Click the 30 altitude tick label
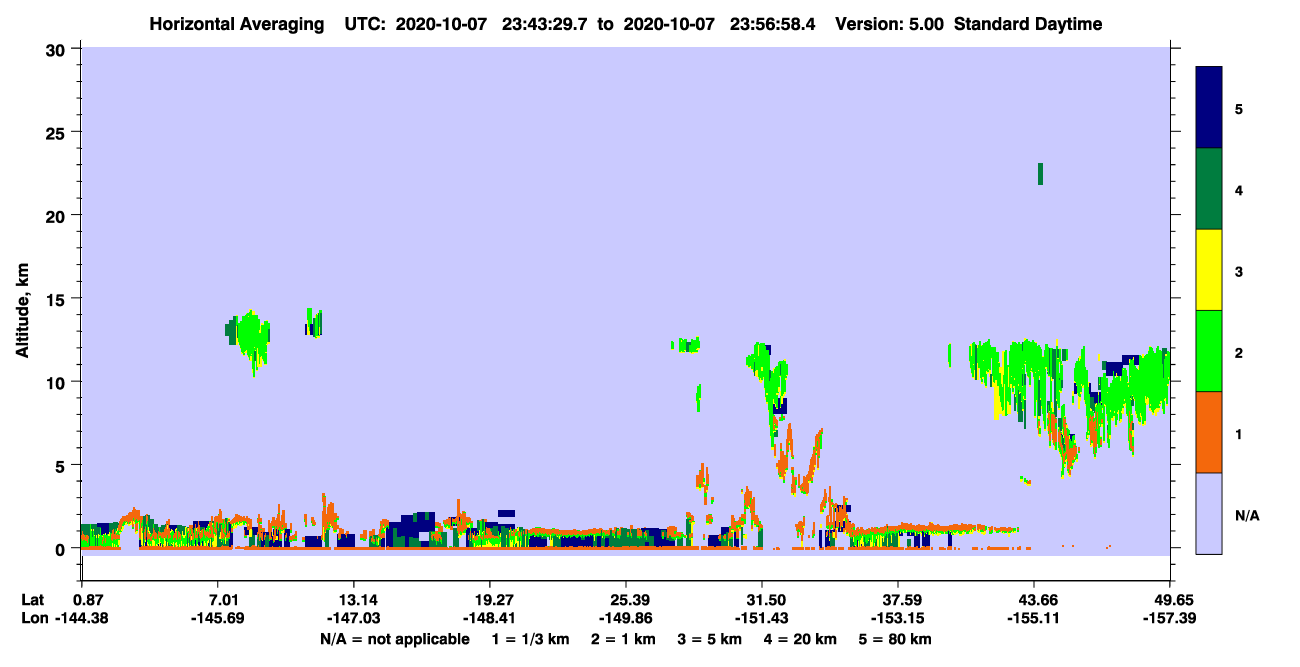1300x667 pixels. 57,49
